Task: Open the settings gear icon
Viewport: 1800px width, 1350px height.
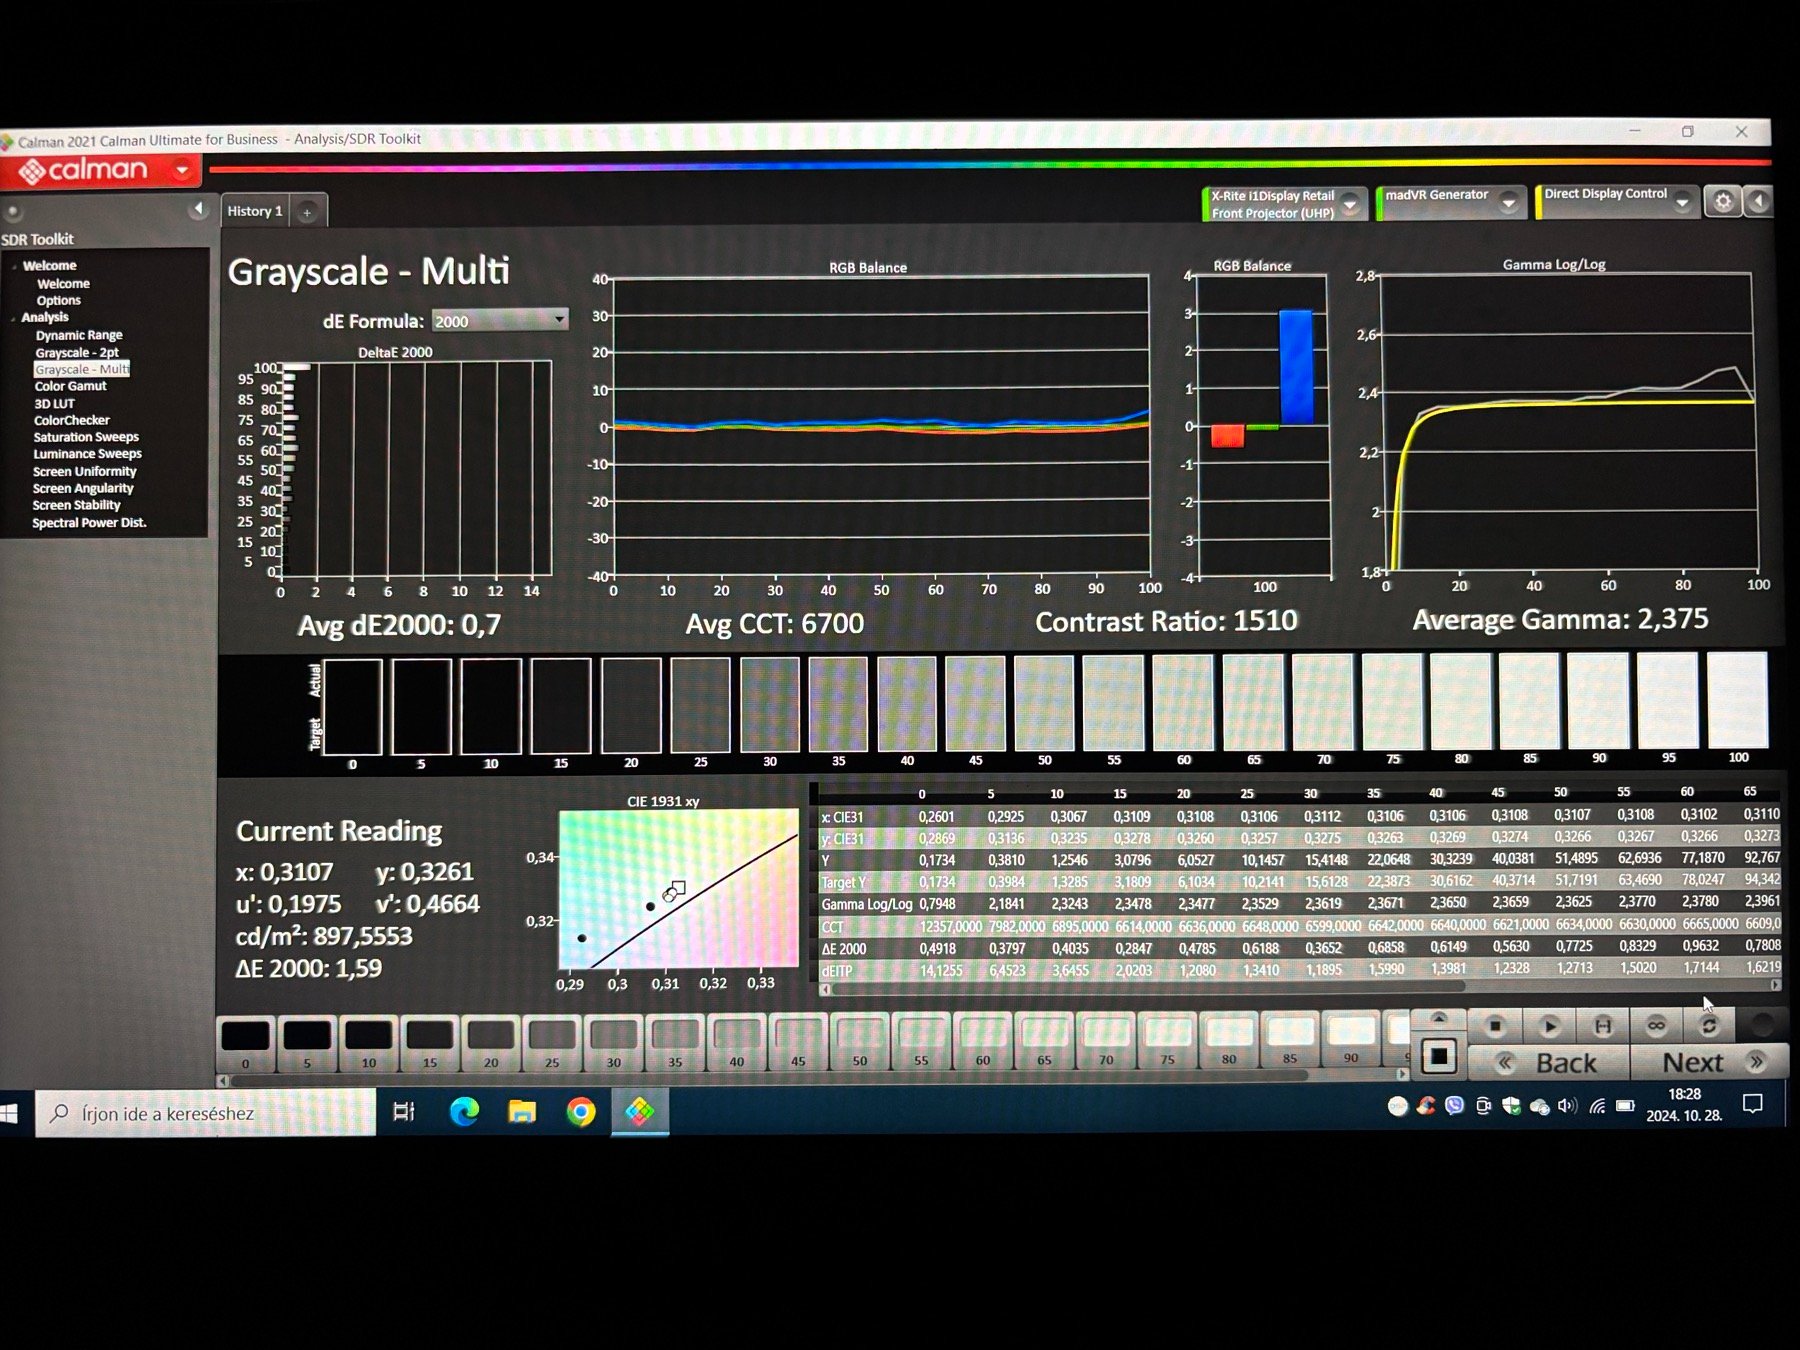Action: click(x=1722, y=202)
